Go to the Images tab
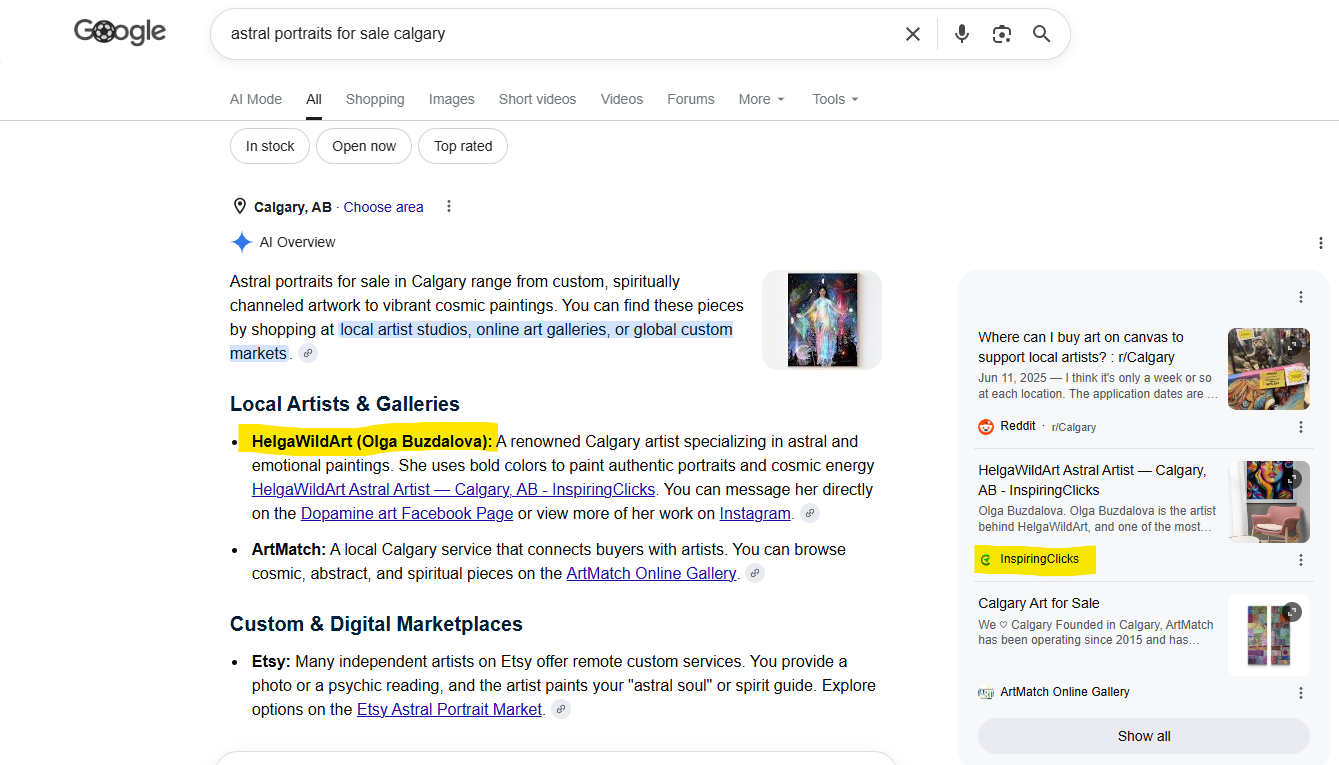 click(x=452, y=99)
